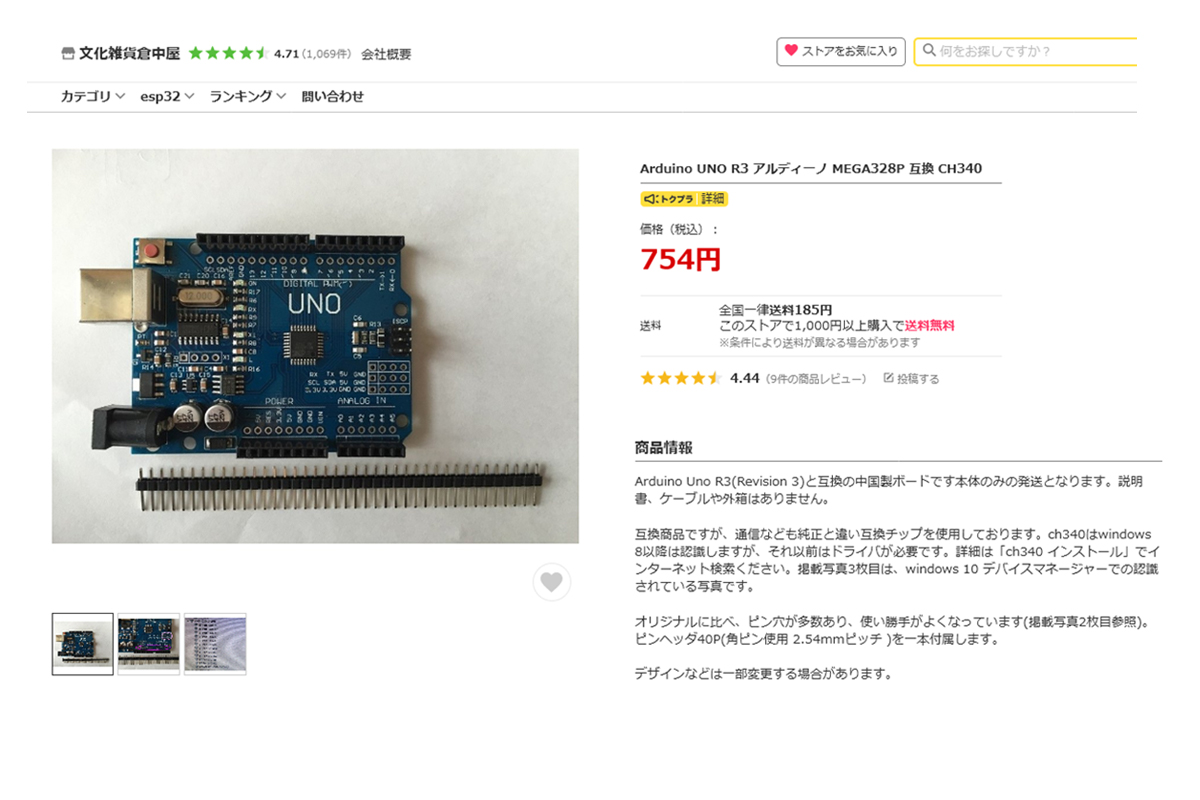Image resolution: width=1200 pixels, height=800 pixels.
Task: Expand the esp32 dropdown menu
Action: pyautogui.click(x=167, y=97)
